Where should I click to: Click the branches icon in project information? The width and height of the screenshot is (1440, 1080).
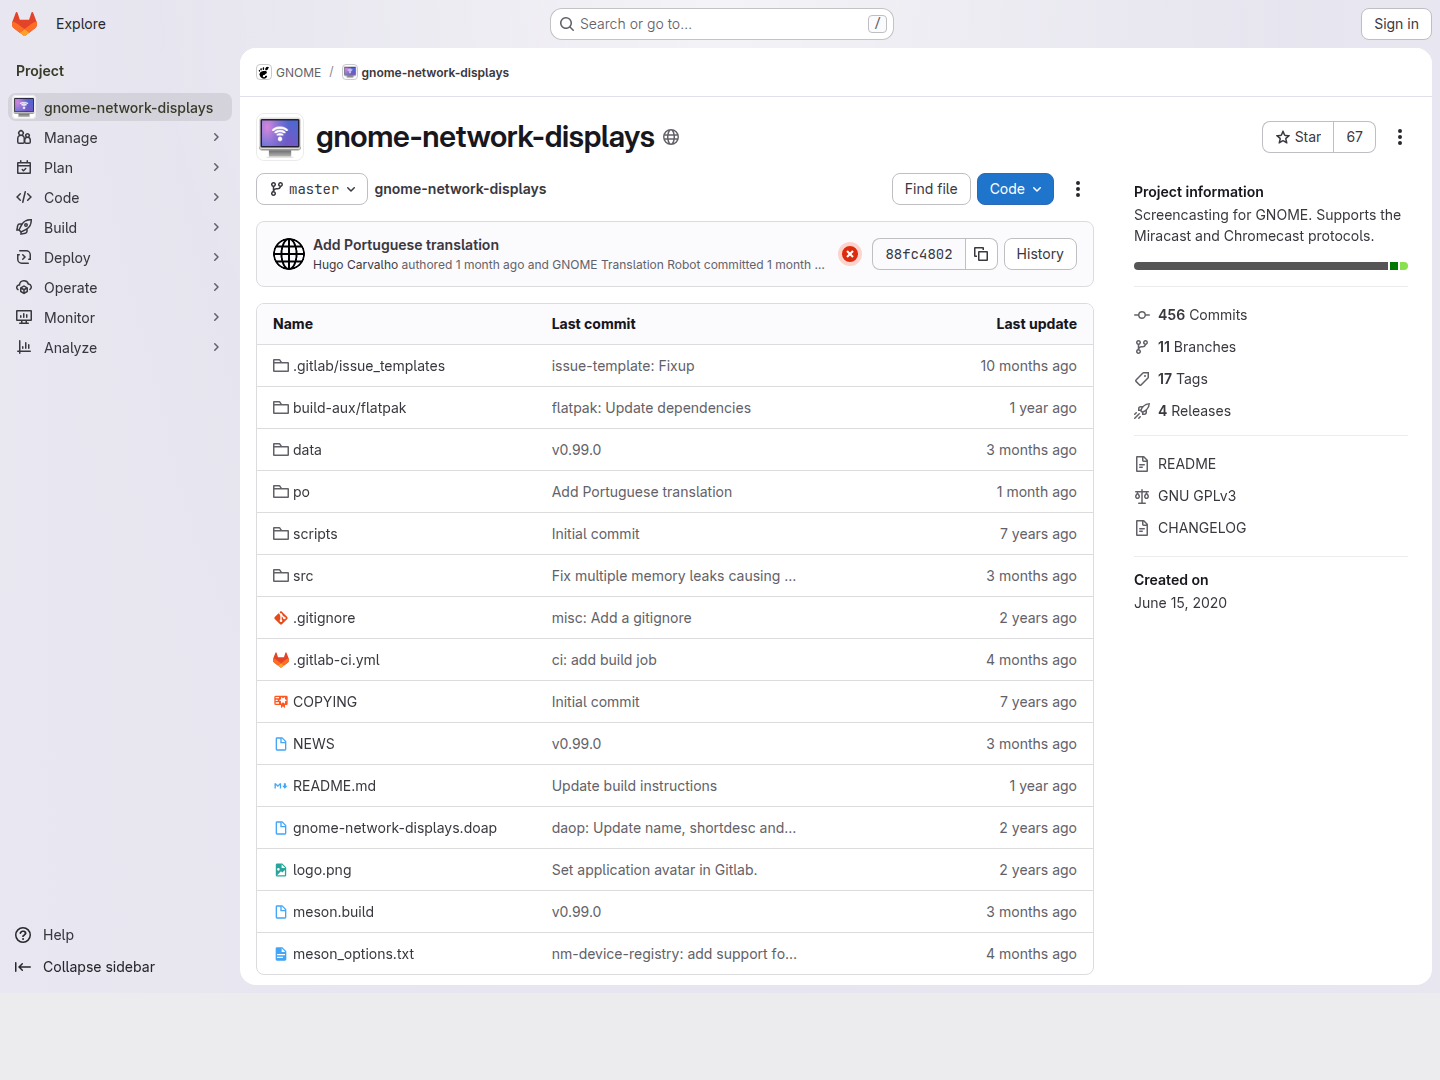coord(1142,347)
